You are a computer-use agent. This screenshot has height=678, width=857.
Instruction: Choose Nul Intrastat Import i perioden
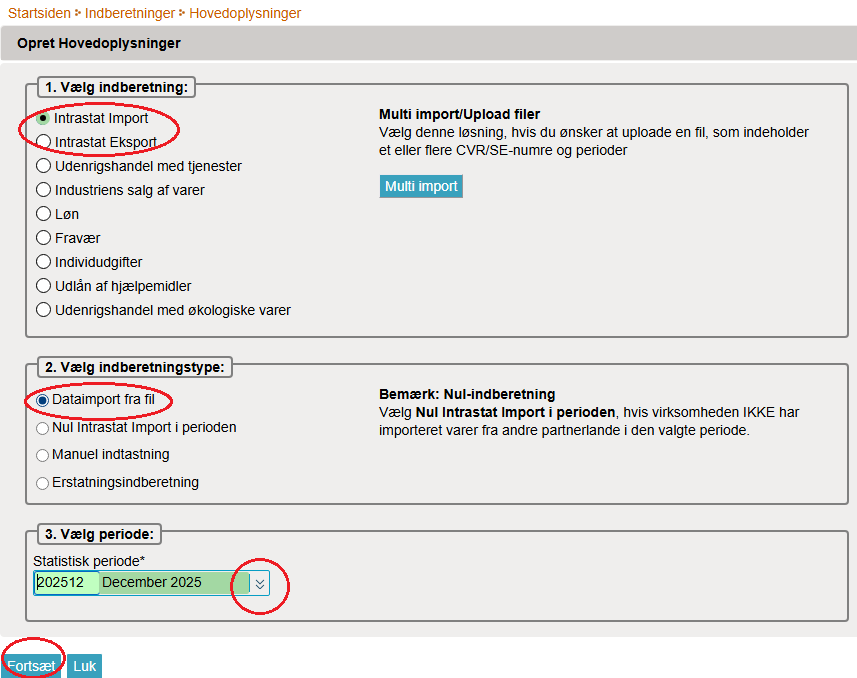pos(42,428)
